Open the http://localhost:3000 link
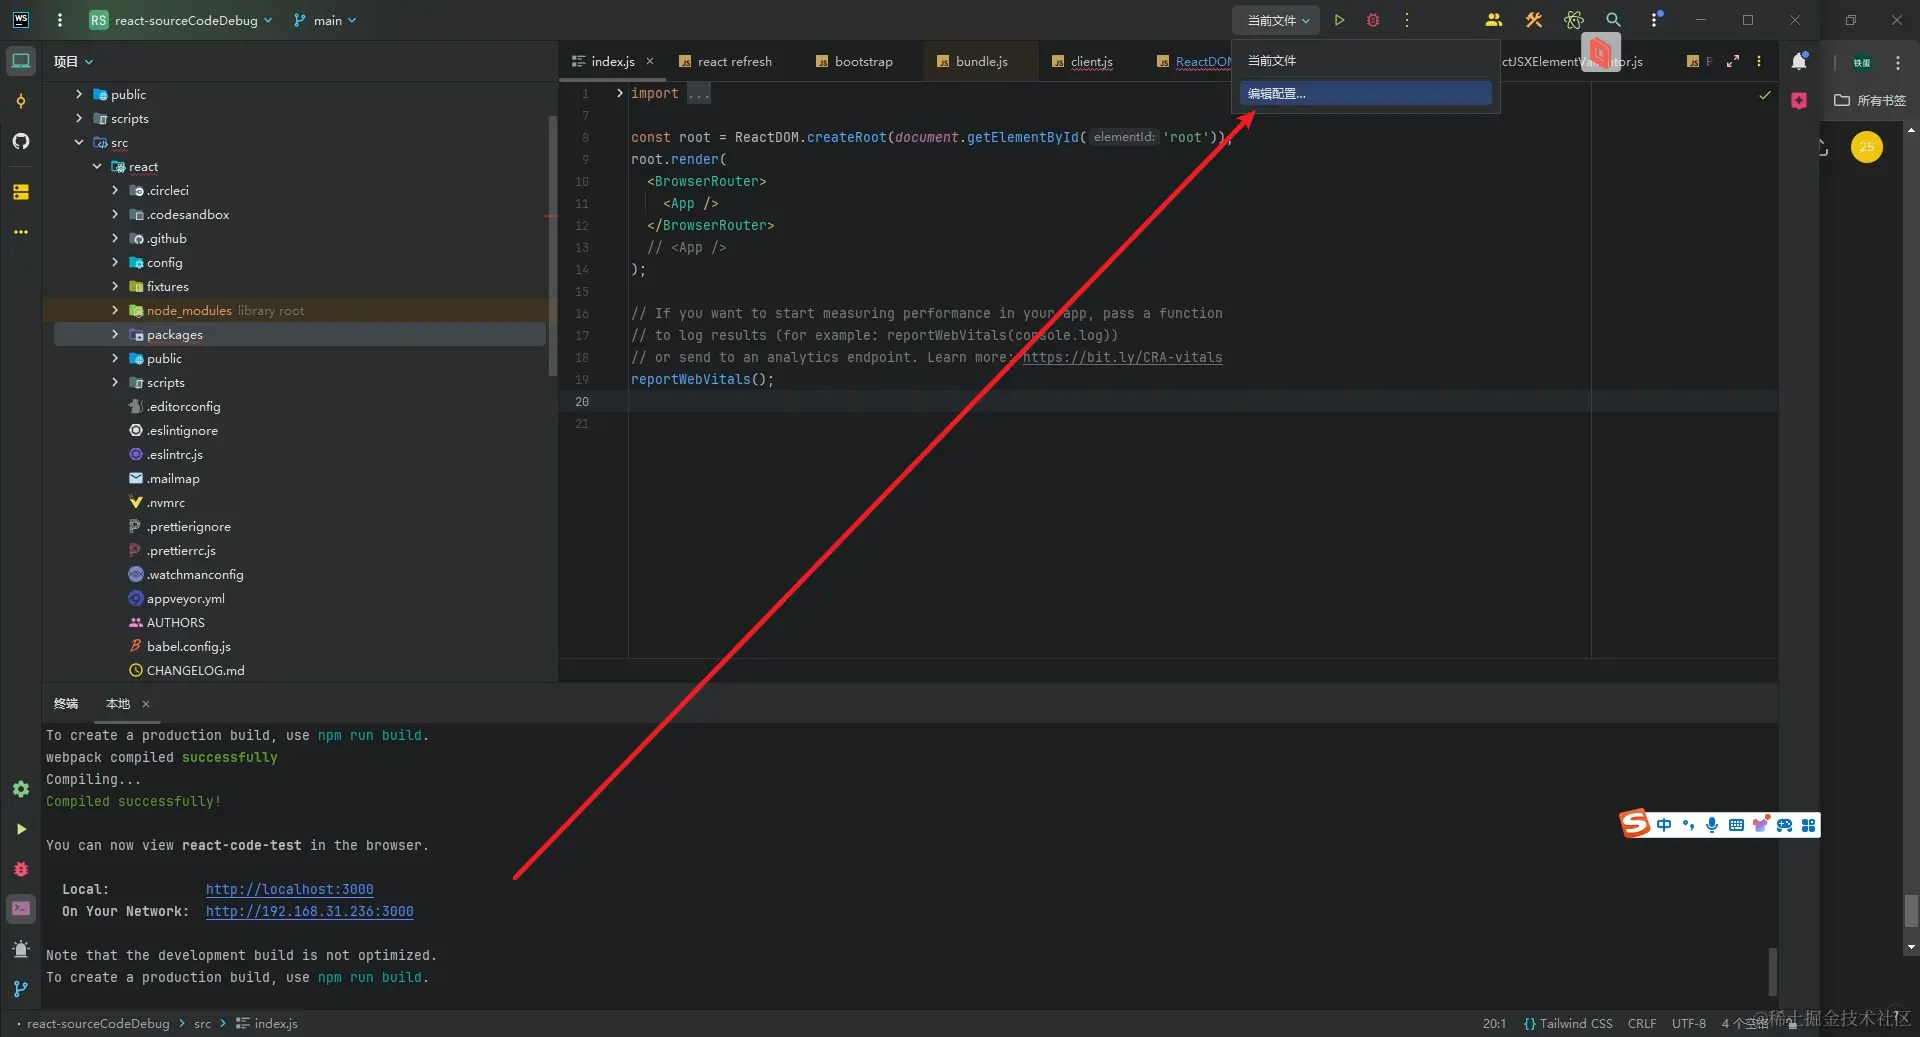Screen dimensions: 1920x1037 pyautogui.click(x=290, y=889)
